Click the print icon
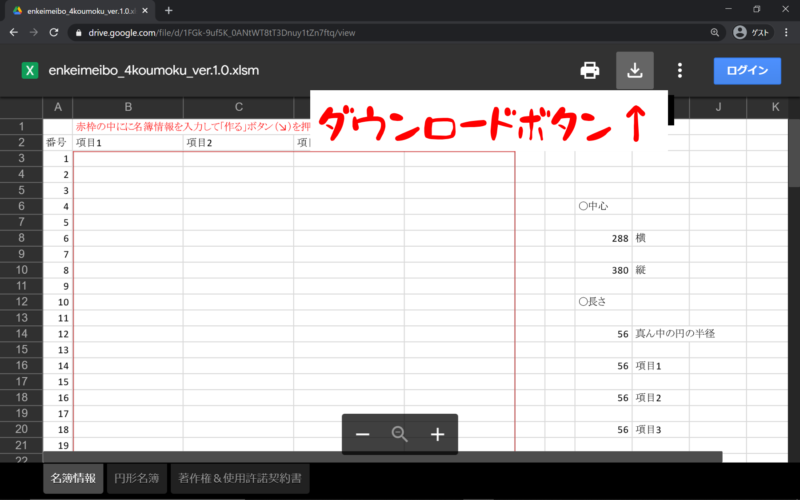This screenshot has width=800, height=500. coord(590,70)
